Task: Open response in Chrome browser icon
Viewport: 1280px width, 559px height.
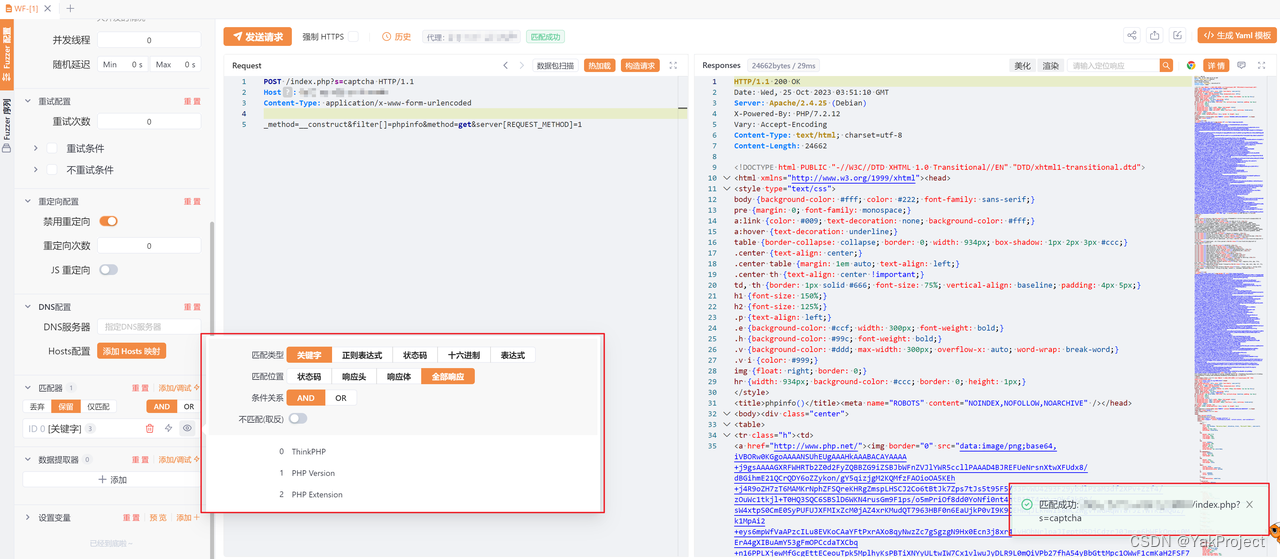Action: pos(1191,65)
